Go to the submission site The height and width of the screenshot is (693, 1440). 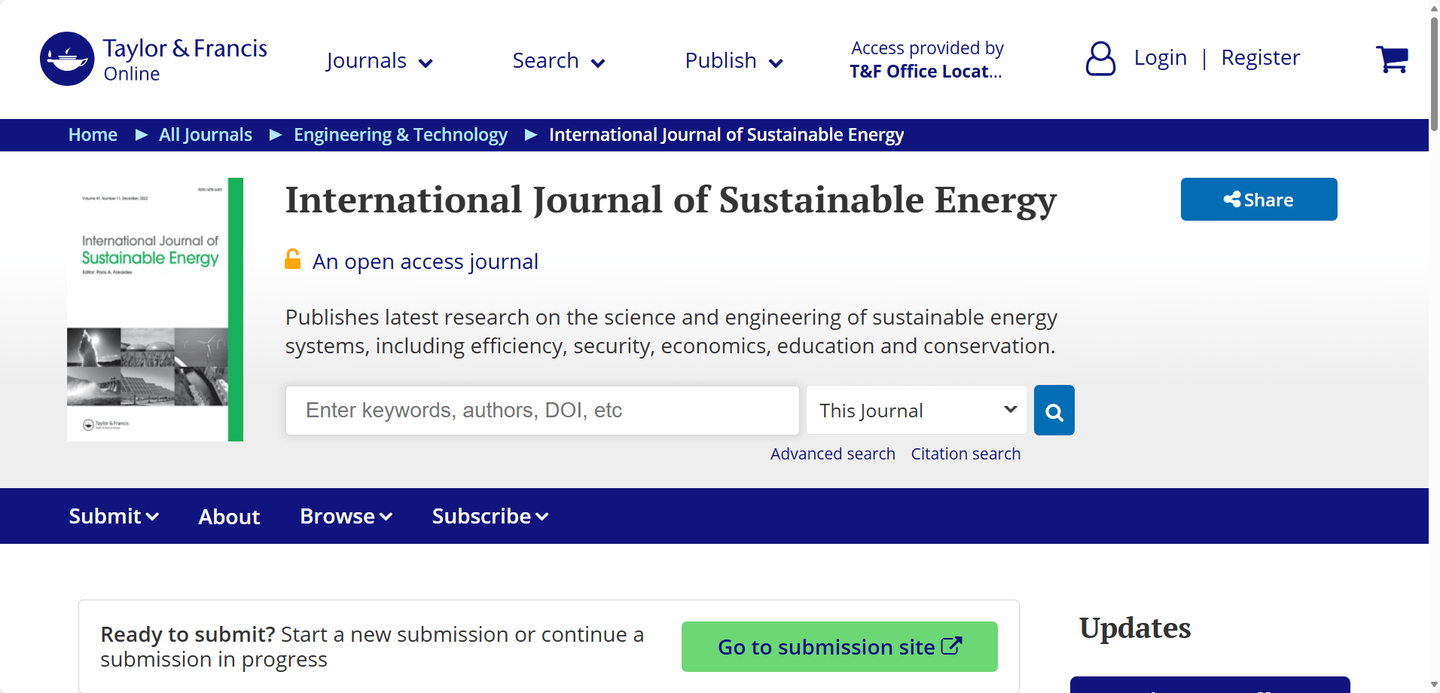pos(839,646)
